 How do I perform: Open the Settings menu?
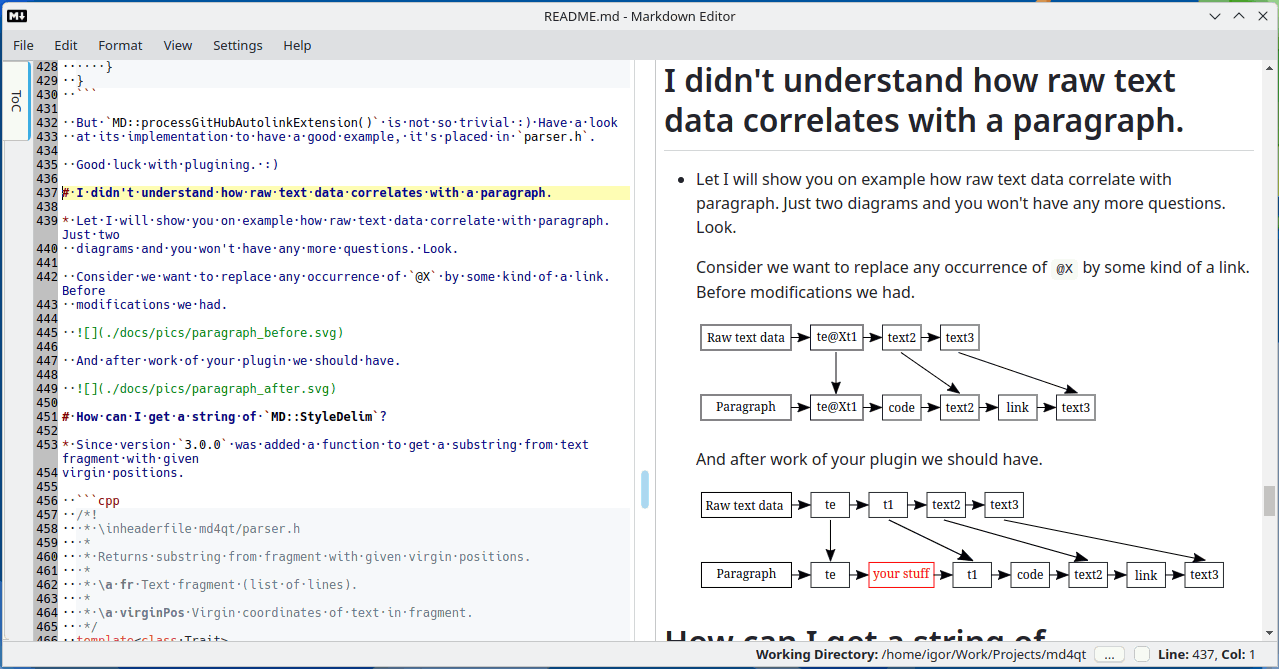(x=238, y=45)
